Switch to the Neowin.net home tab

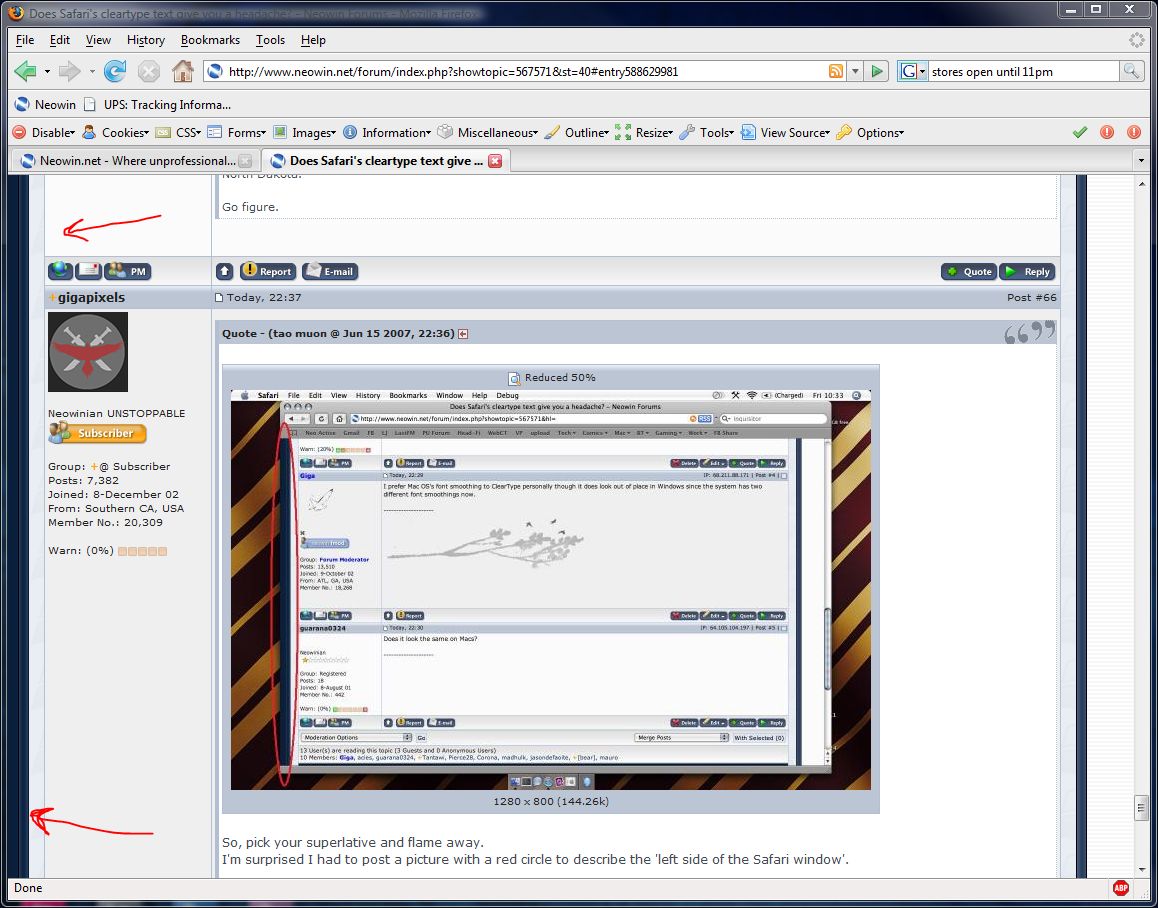(x=136, y=160)
